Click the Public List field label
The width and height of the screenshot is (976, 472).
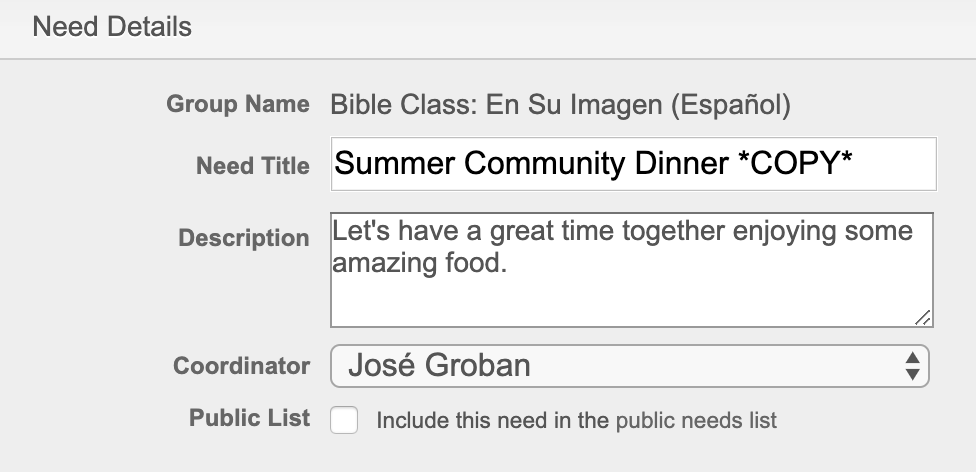pos(249,418)
